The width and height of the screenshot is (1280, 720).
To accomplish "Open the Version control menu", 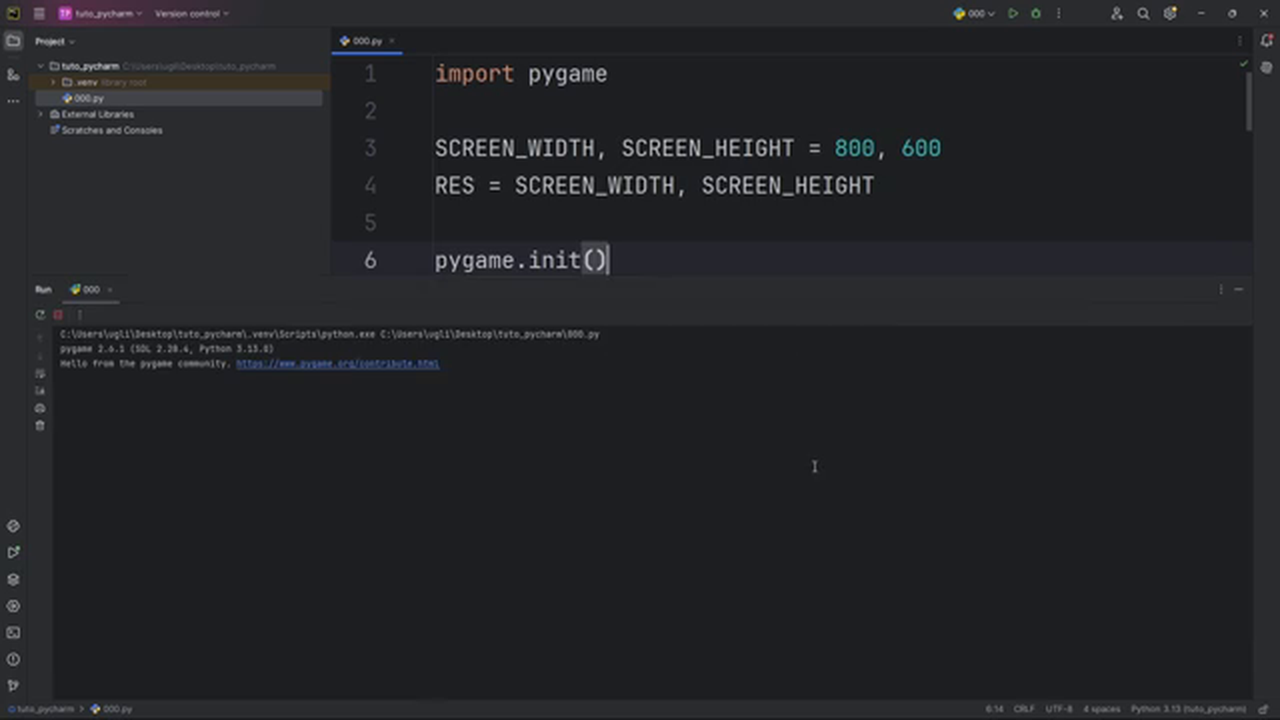I will point(186,13).
